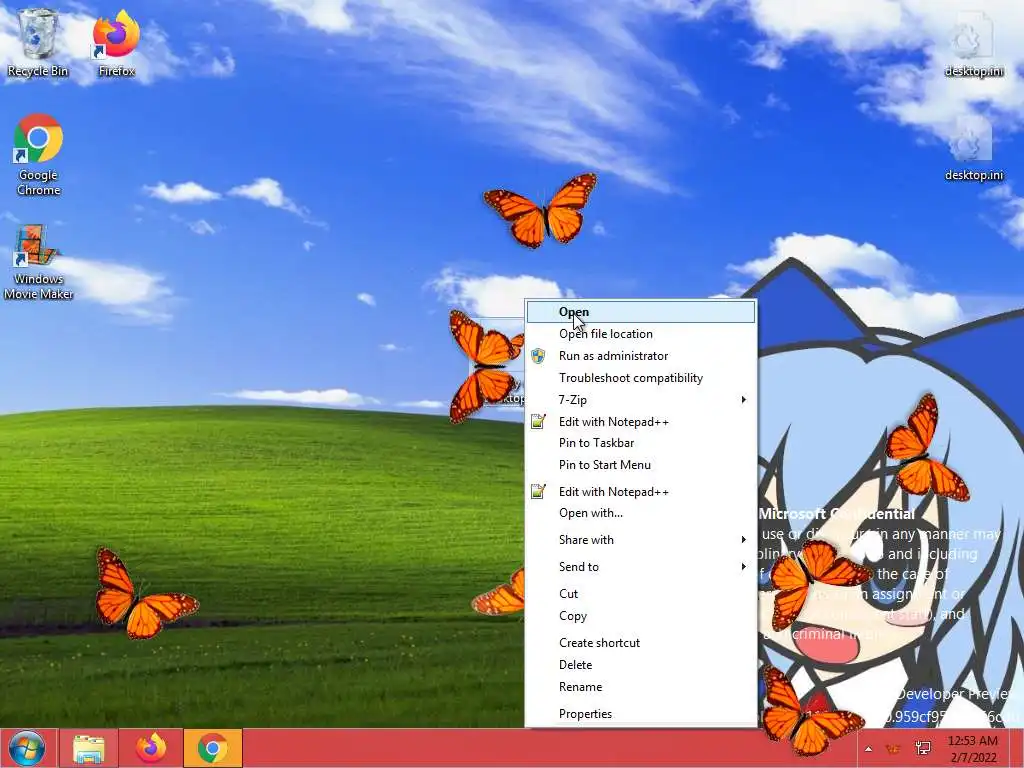Choose Cut from the context menu
This screenshot has width=1024, height=768.
pos(641,594)
